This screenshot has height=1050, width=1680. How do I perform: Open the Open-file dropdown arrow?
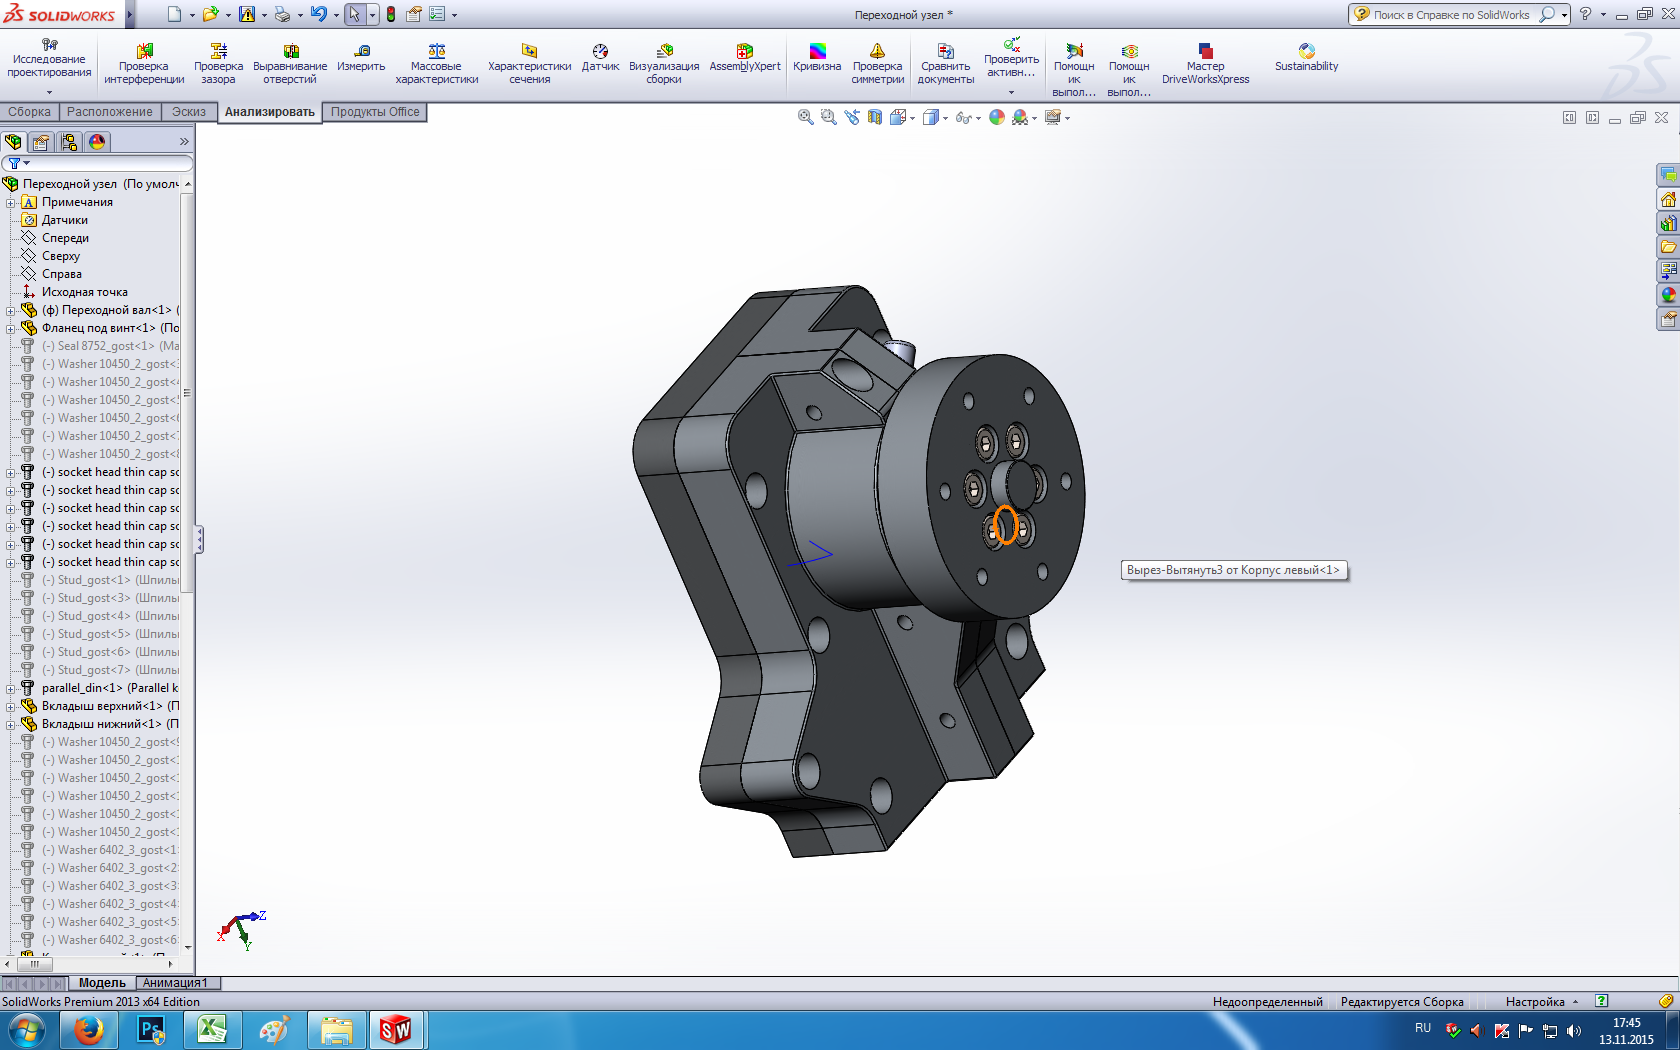[x=228, y=15]
